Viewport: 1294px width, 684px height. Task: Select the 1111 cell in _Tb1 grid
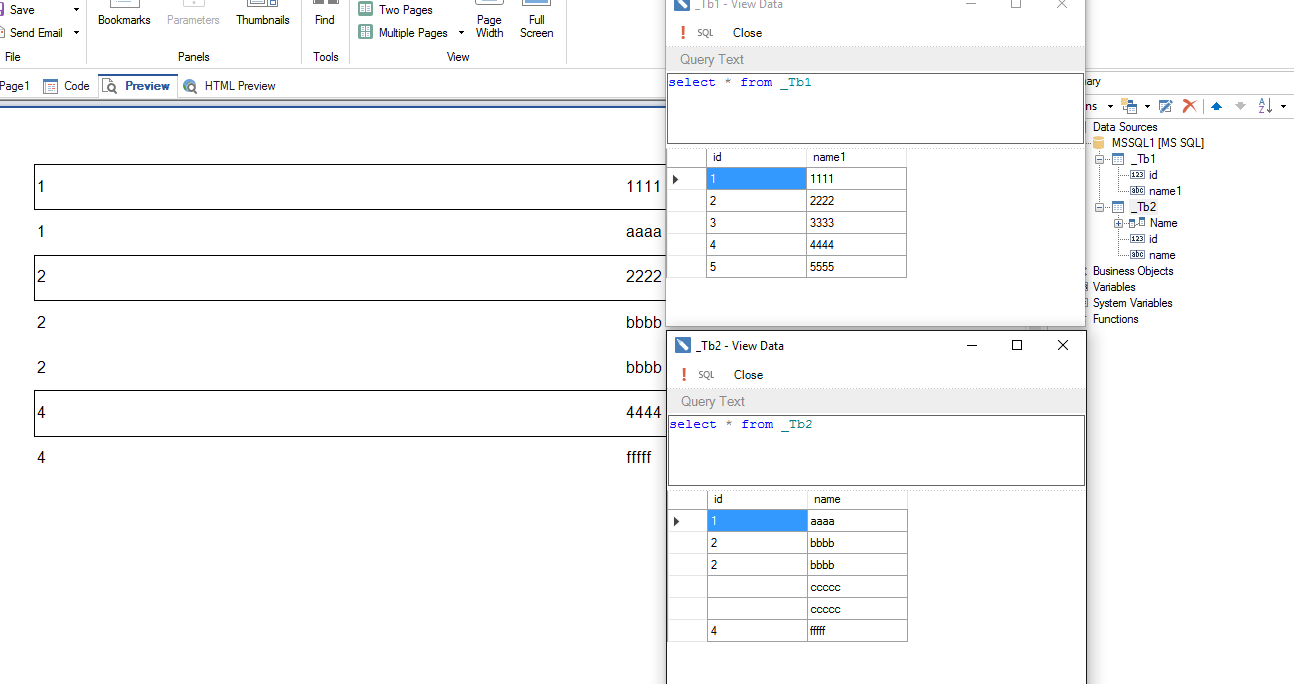point(856,179)
